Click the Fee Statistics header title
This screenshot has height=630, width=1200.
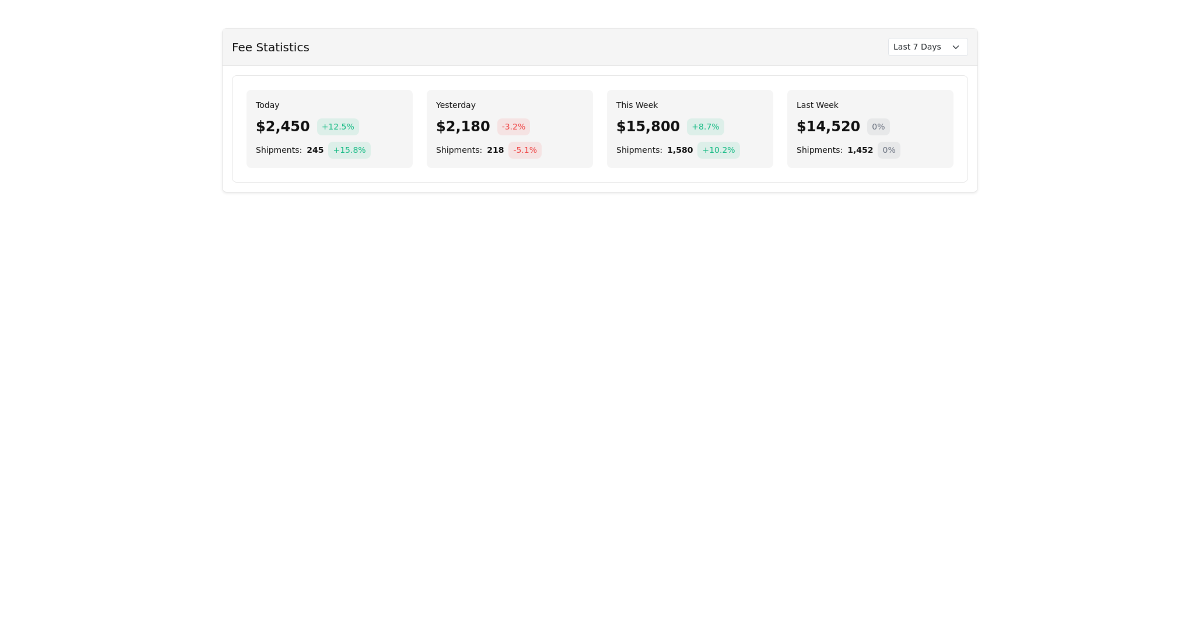click(x=270, y=47)
